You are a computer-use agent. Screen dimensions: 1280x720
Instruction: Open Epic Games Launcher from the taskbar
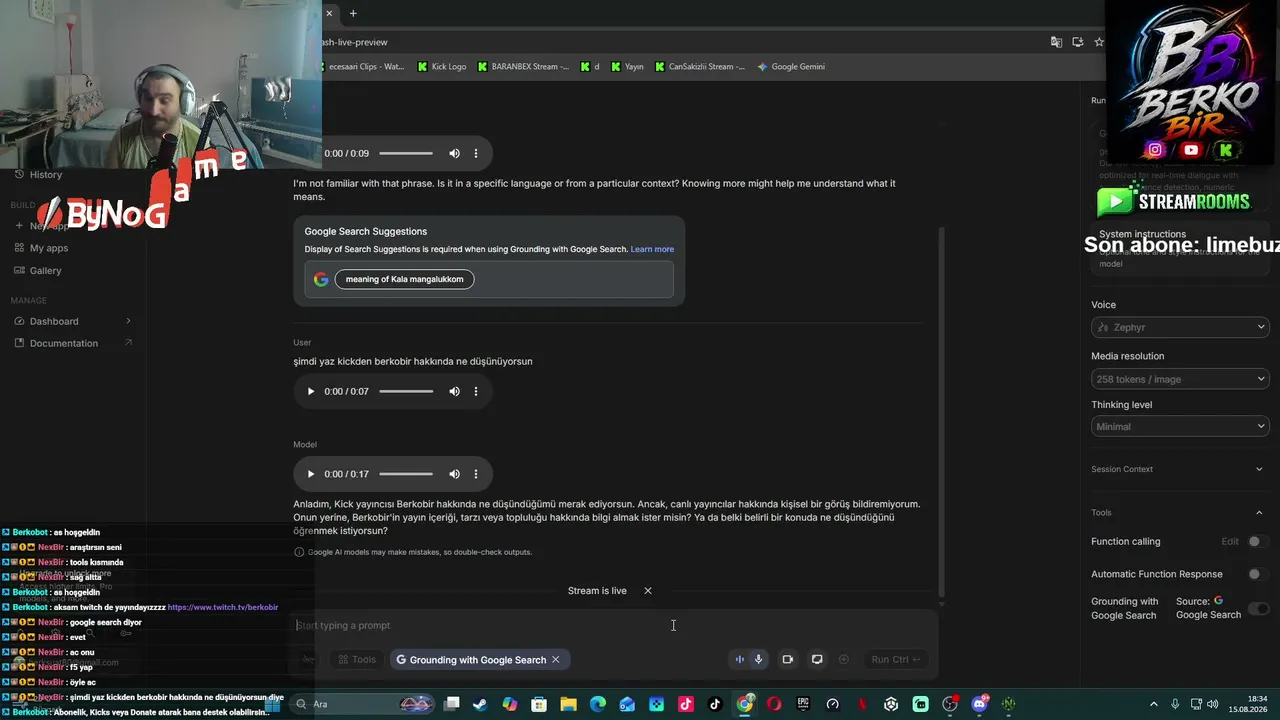(x=803, y=704)
